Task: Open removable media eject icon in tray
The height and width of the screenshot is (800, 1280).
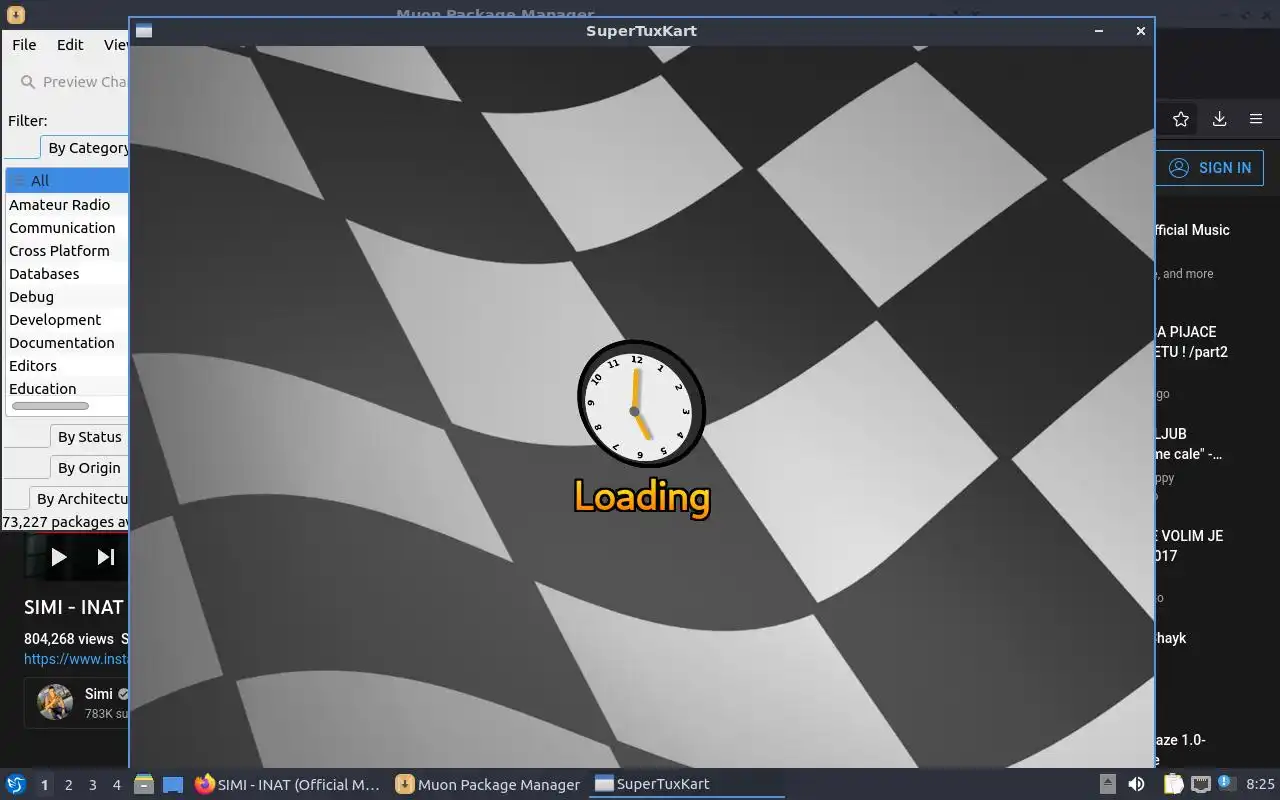Action: click(1108, 784)
